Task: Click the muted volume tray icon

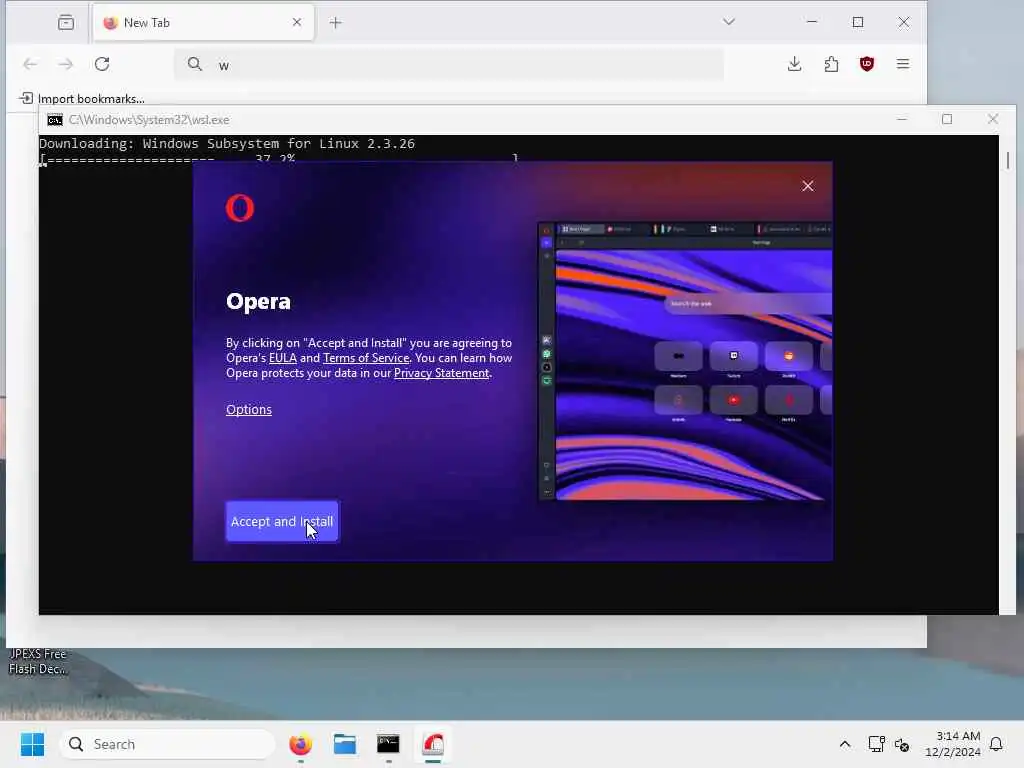Action: 902,744
